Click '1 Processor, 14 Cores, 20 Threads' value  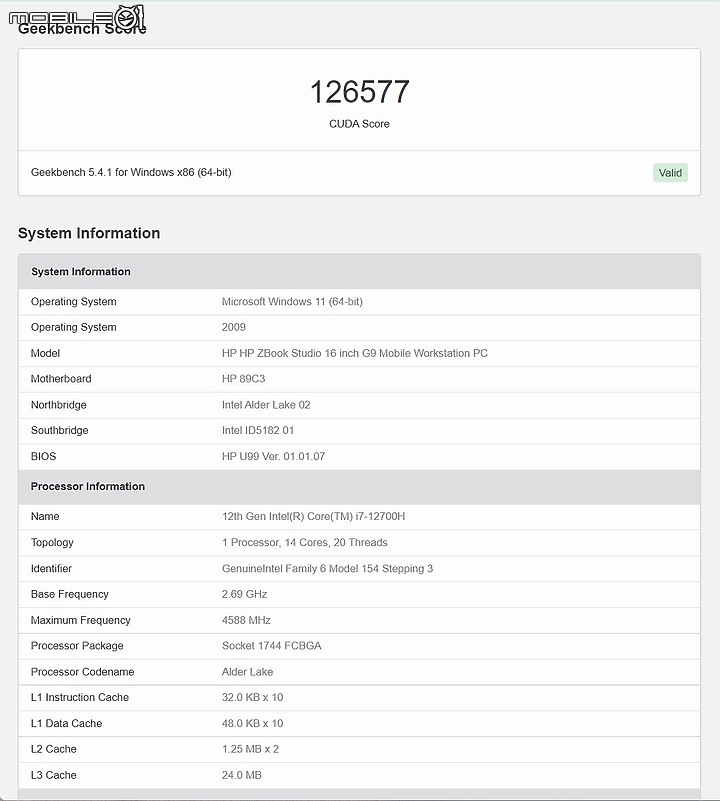305,542
